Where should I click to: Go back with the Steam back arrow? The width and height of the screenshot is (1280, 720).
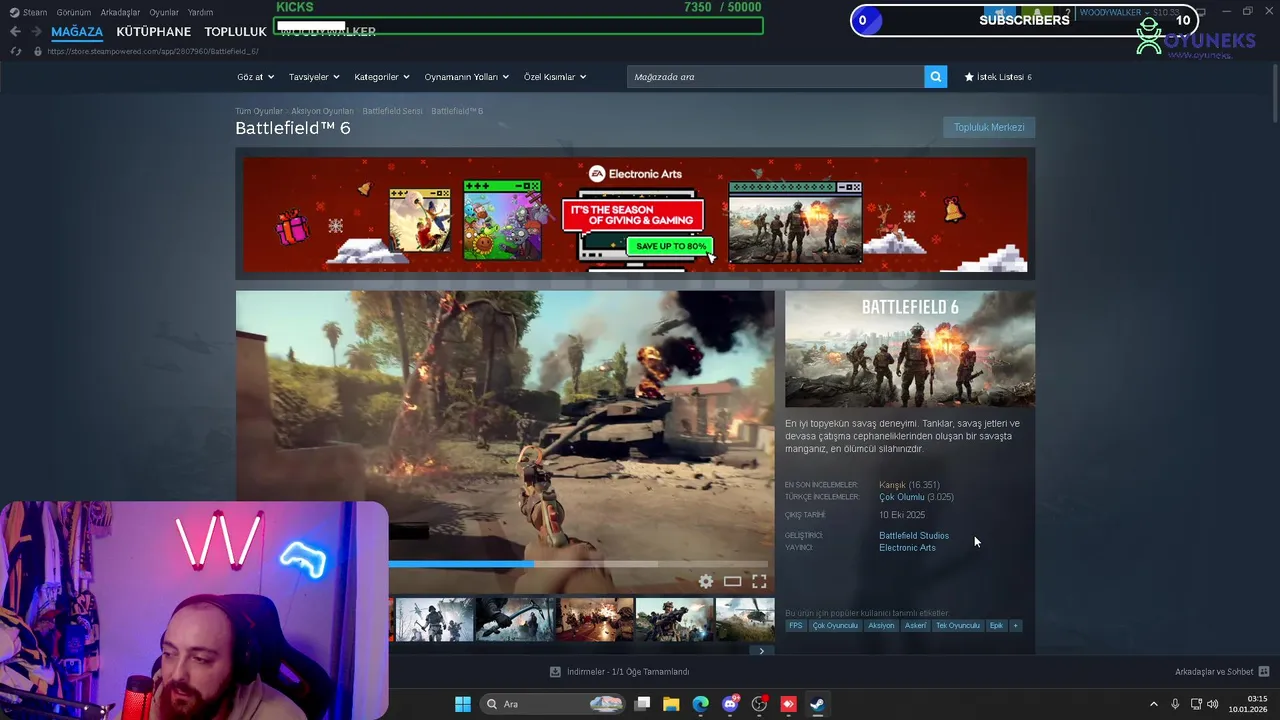[15, 32]
